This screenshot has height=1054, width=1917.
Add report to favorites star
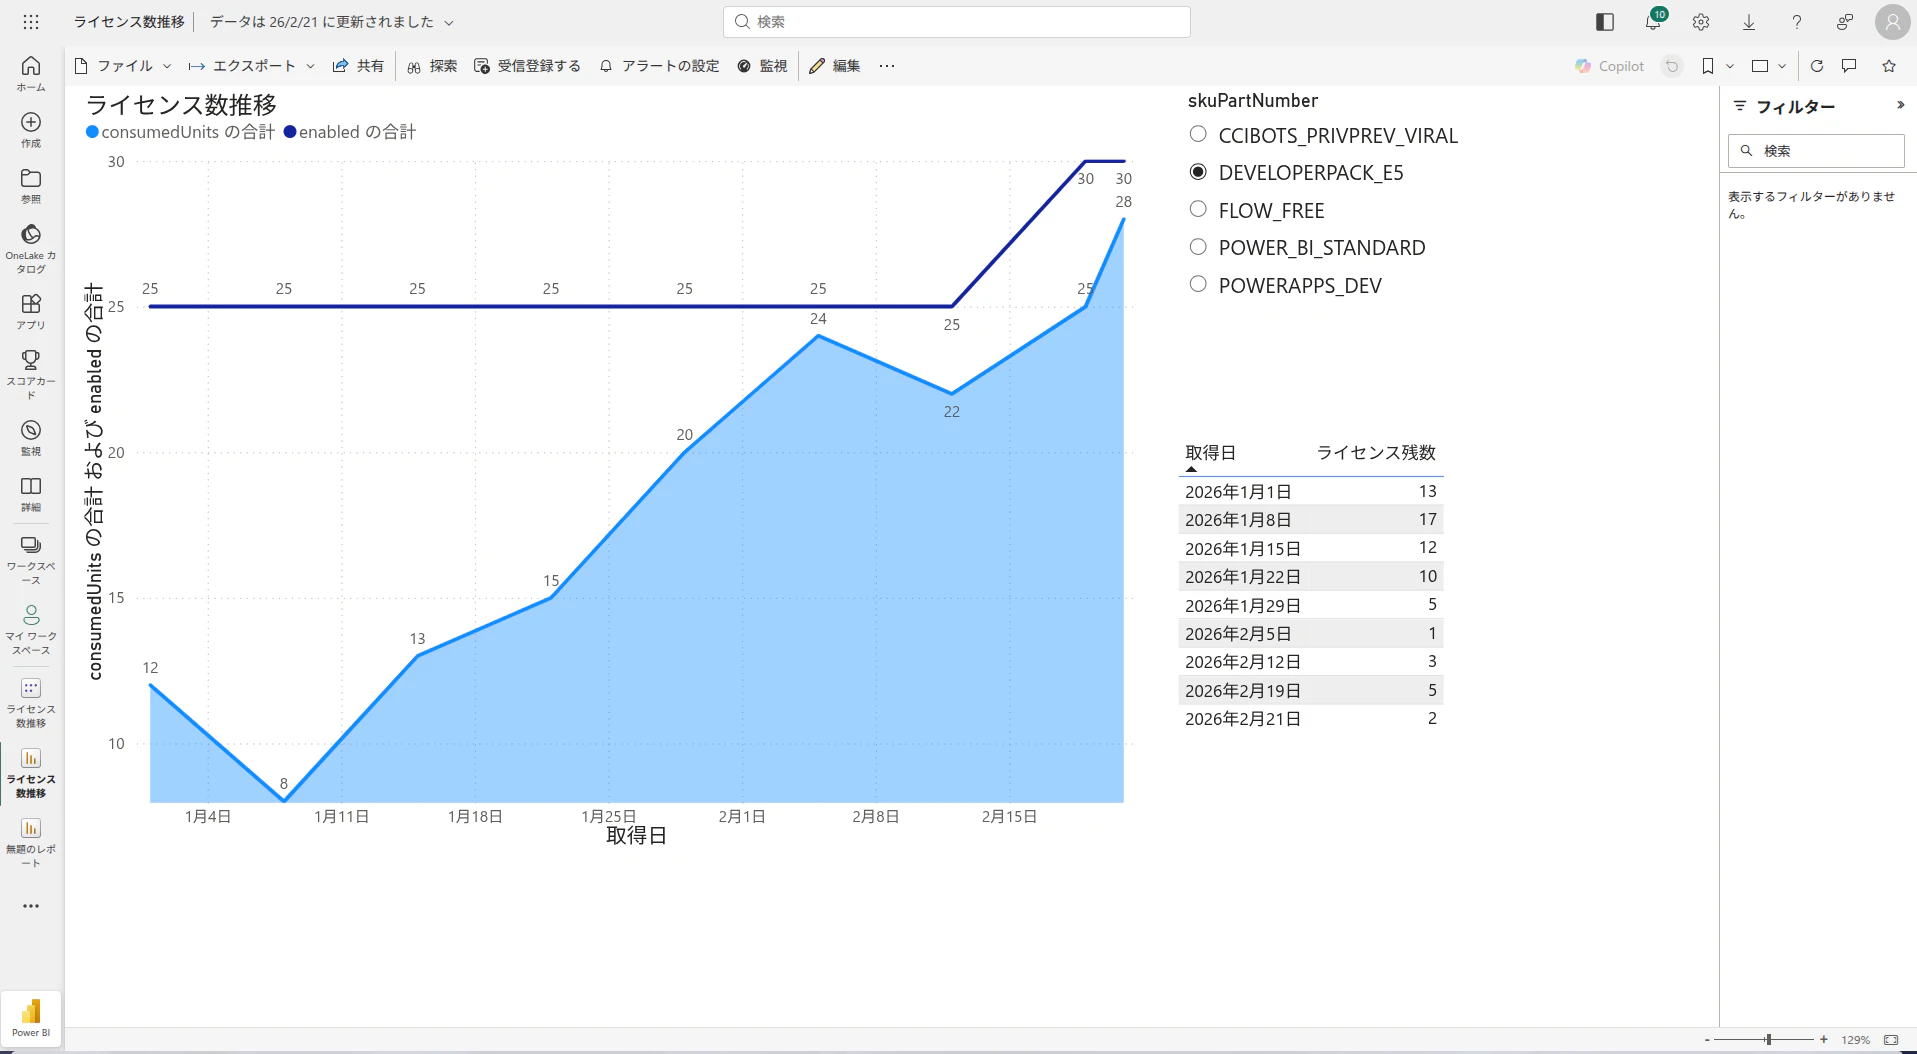coord(1889,66)
